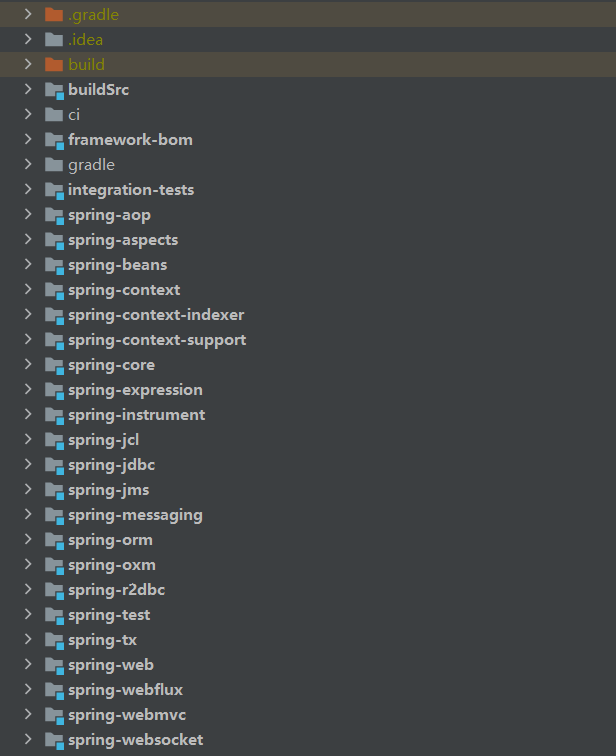Select the spring-r2dbc module label
Image resolution: width=616 pixels, height=756 pixels.
pyautogui.click(x=116, y=590)
